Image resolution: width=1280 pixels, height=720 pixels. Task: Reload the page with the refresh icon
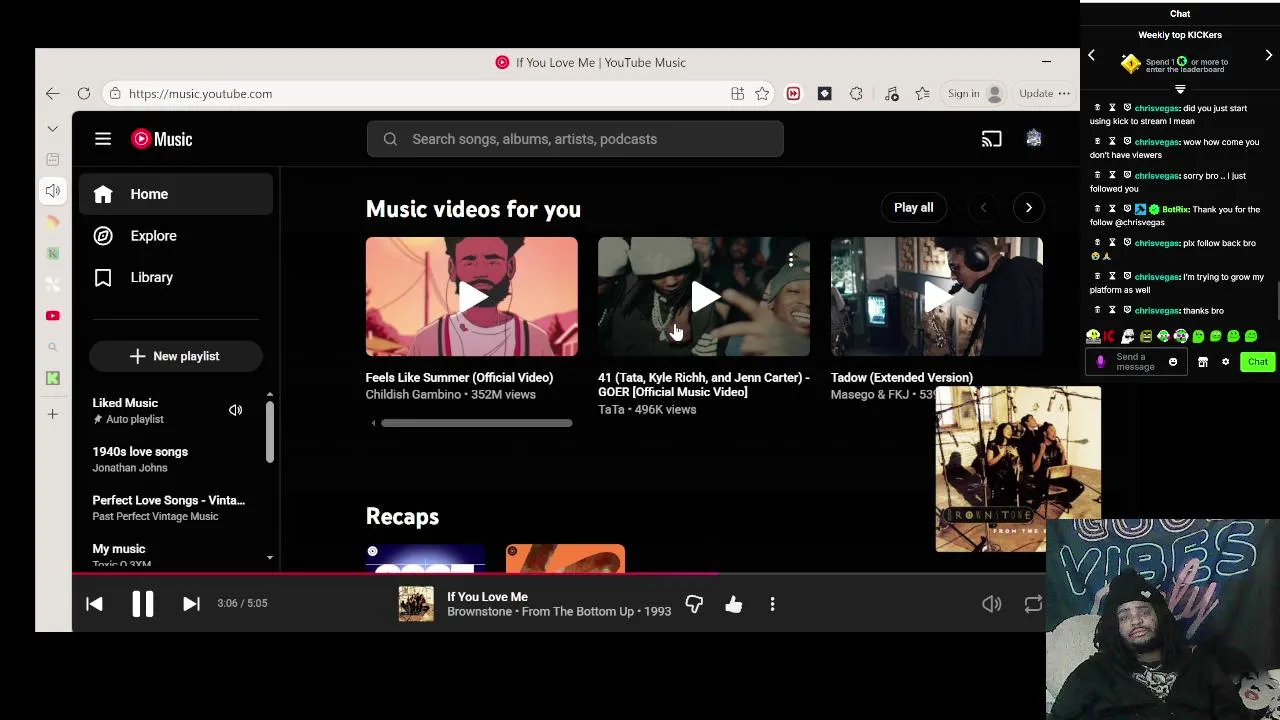(84, 93)
